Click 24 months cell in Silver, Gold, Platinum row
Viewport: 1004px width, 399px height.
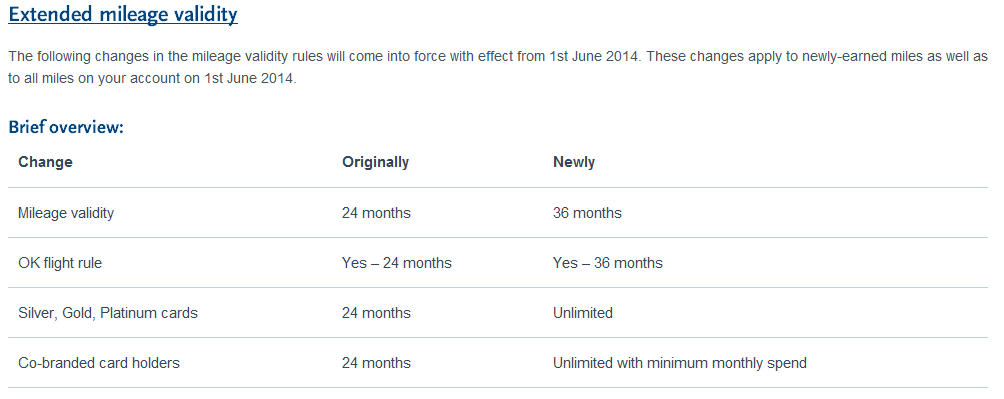pos(376,313)
